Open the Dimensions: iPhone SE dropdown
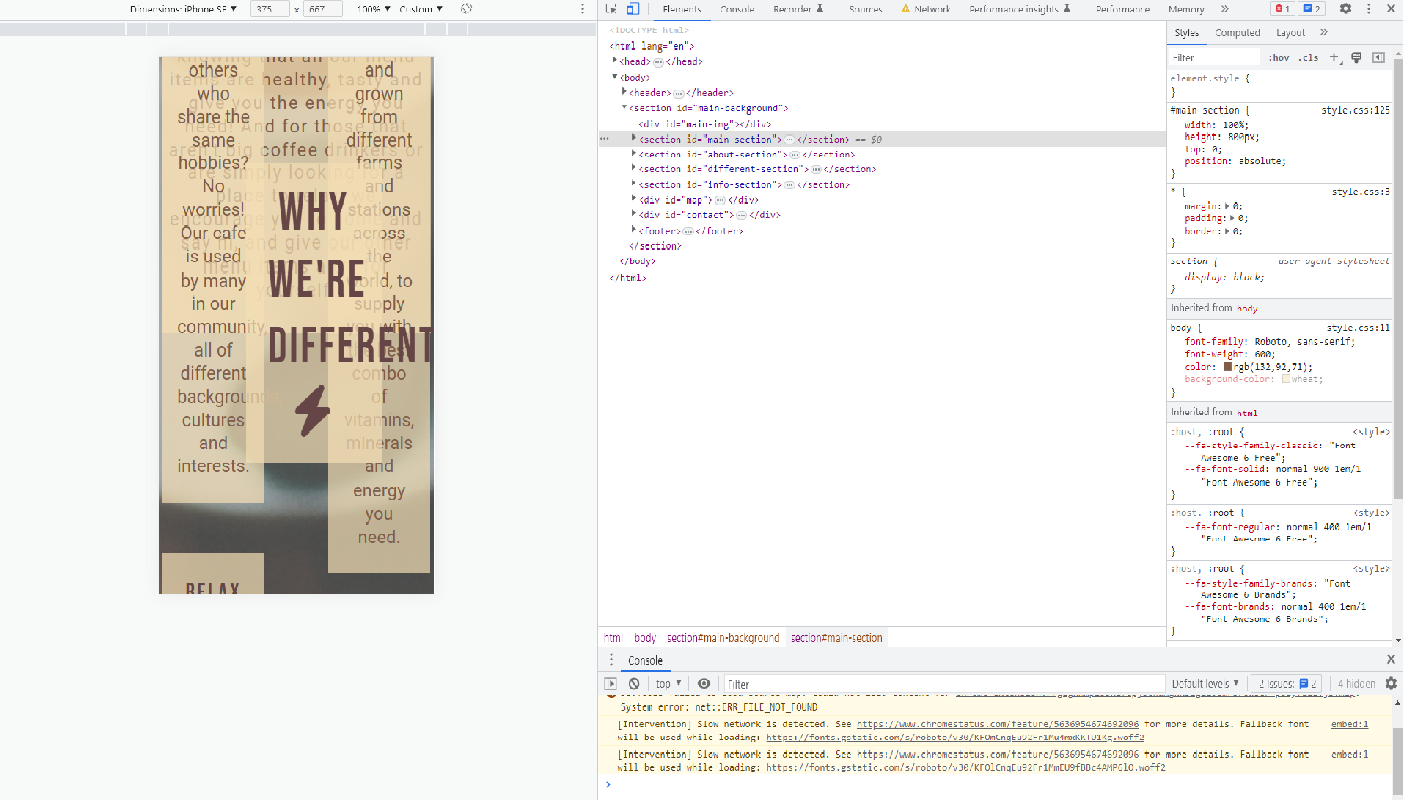1420x800 pixels. [x=185, y=9]
